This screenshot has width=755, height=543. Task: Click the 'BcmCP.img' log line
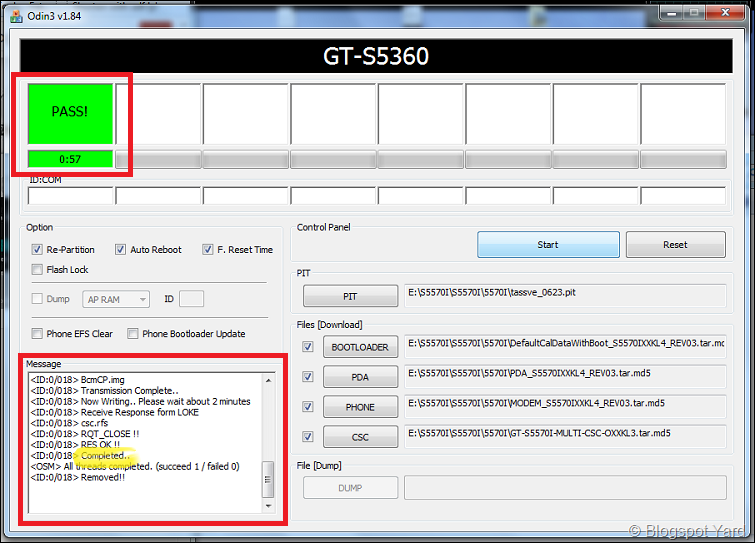coord(78,380)
